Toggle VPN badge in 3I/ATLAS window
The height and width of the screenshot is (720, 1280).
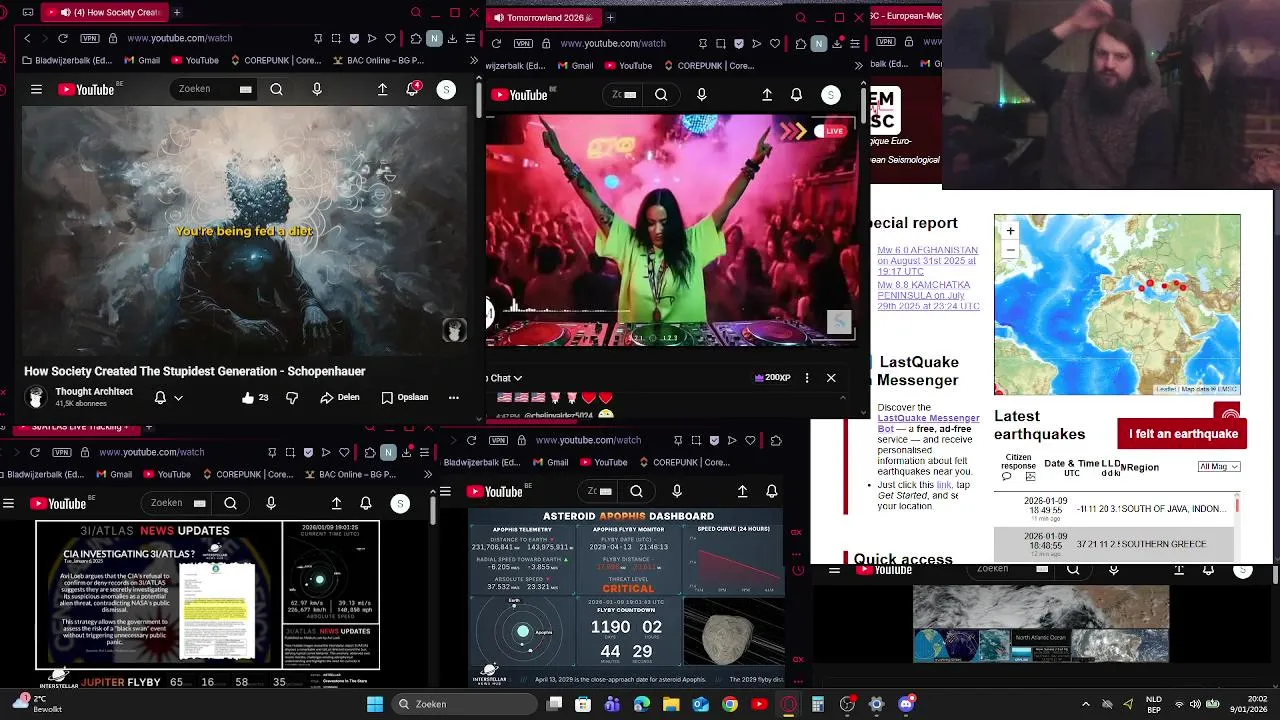pos(61,452)
